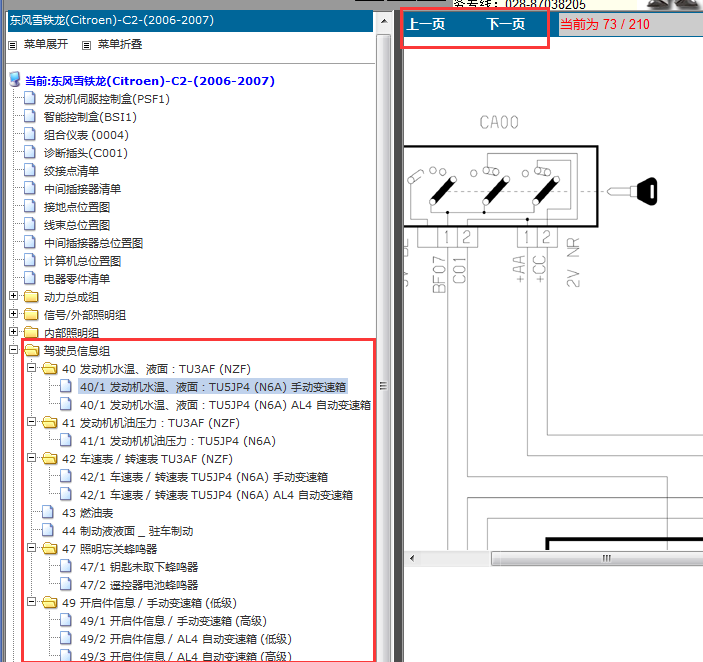
Task: Click the key symbol in the diagram
Action: [633, 191]
